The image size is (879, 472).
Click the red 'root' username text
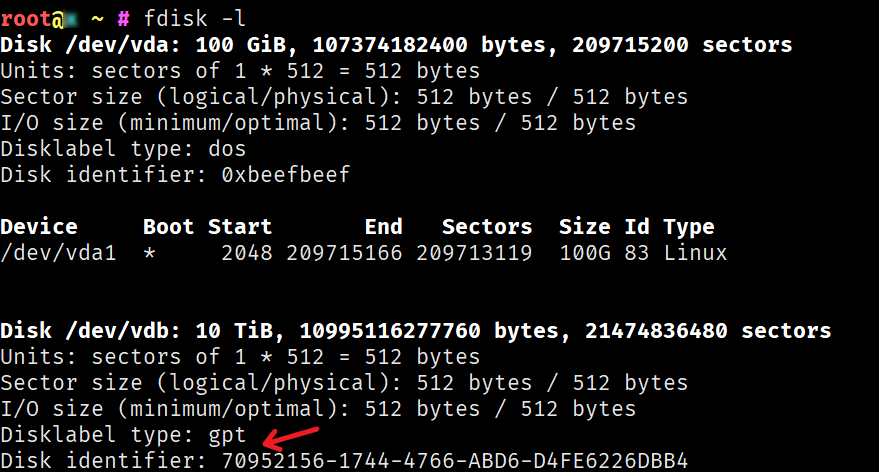pyautogui.click(x=26, y=20)
